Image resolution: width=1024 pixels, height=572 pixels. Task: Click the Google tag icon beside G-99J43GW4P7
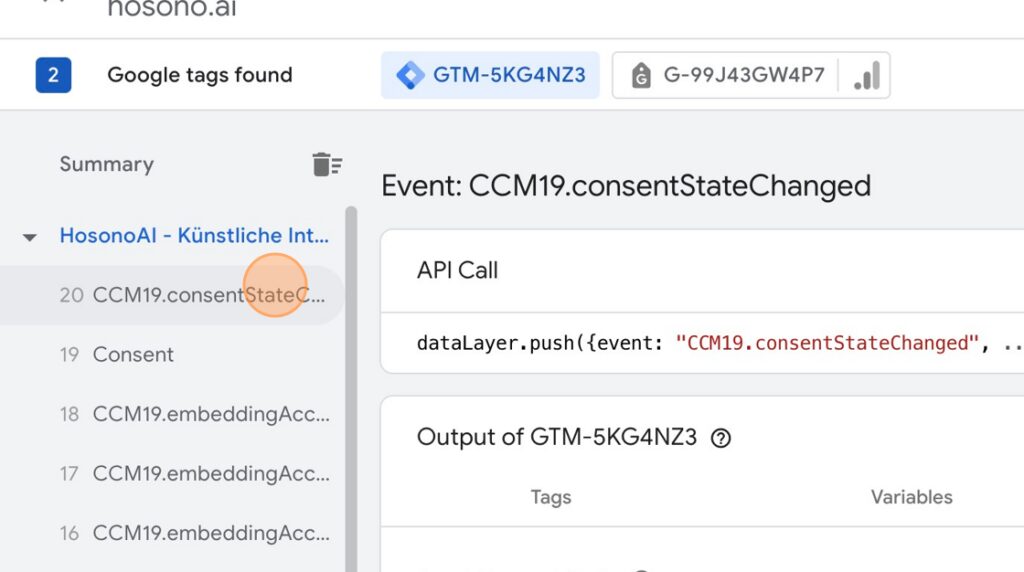(641, 75)
